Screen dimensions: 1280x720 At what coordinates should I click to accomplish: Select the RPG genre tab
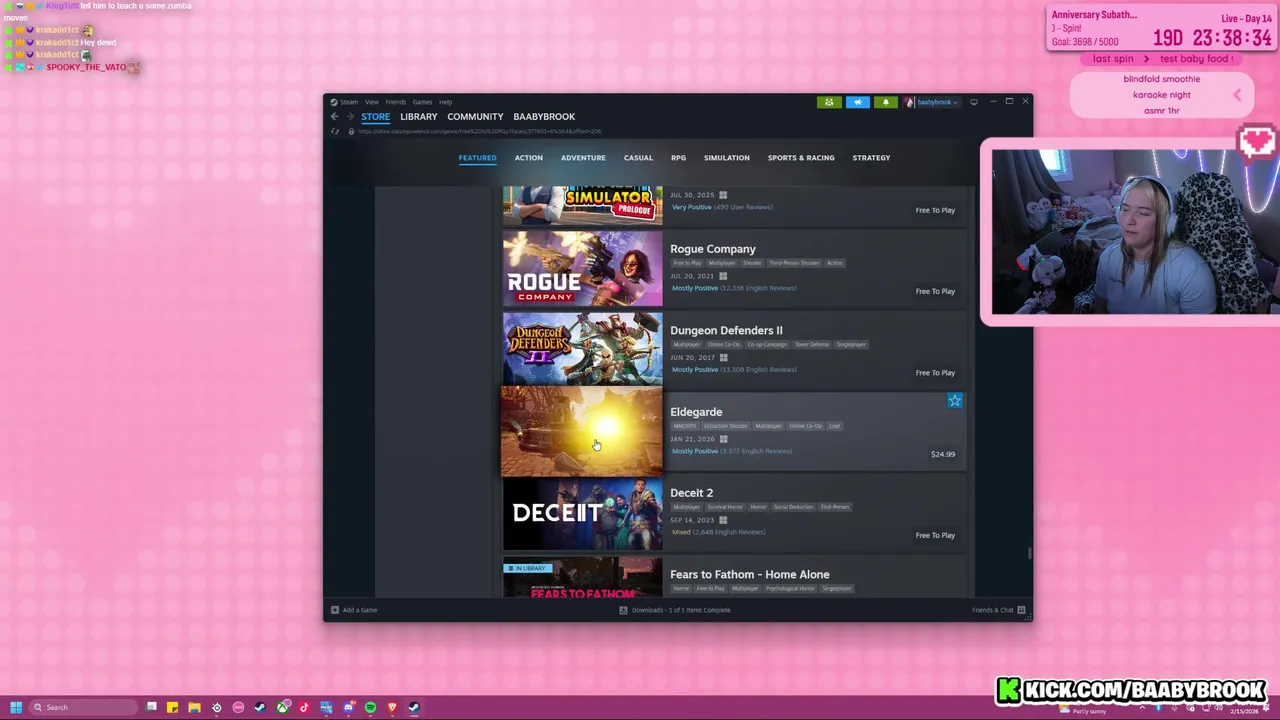pos(678,158)
